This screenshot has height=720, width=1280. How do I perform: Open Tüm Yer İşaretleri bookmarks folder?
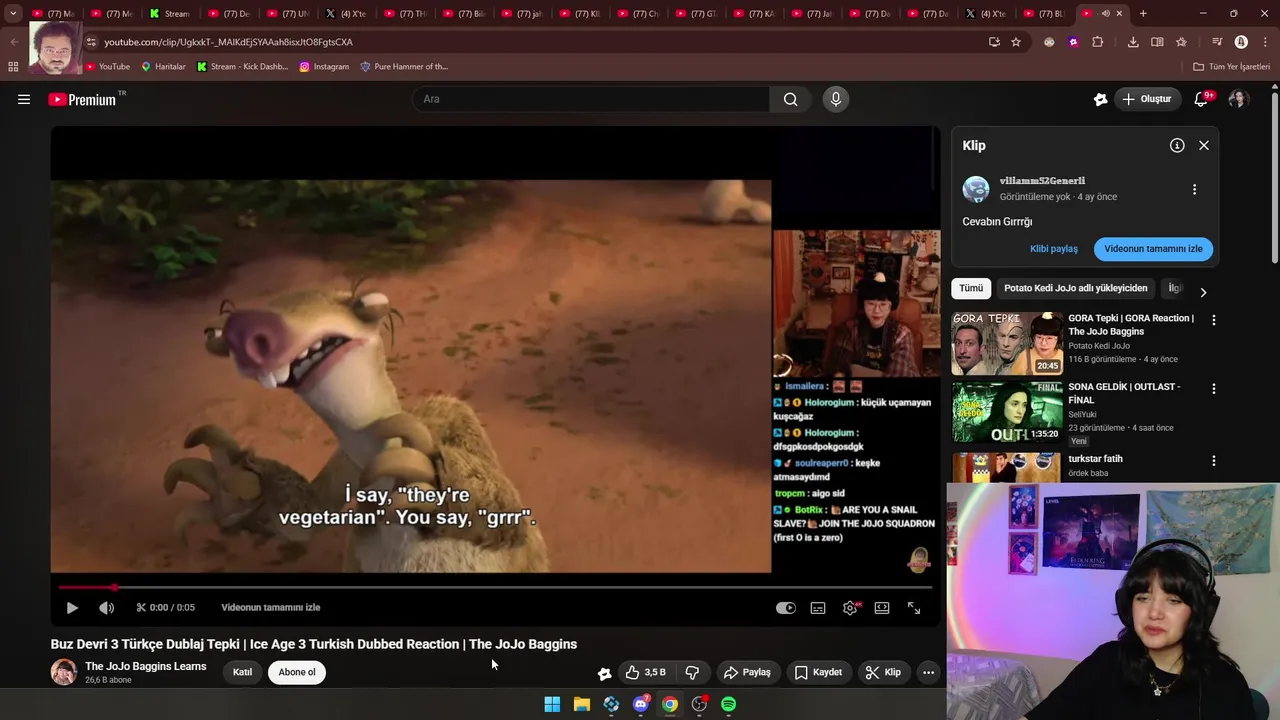click(1231, 67)
